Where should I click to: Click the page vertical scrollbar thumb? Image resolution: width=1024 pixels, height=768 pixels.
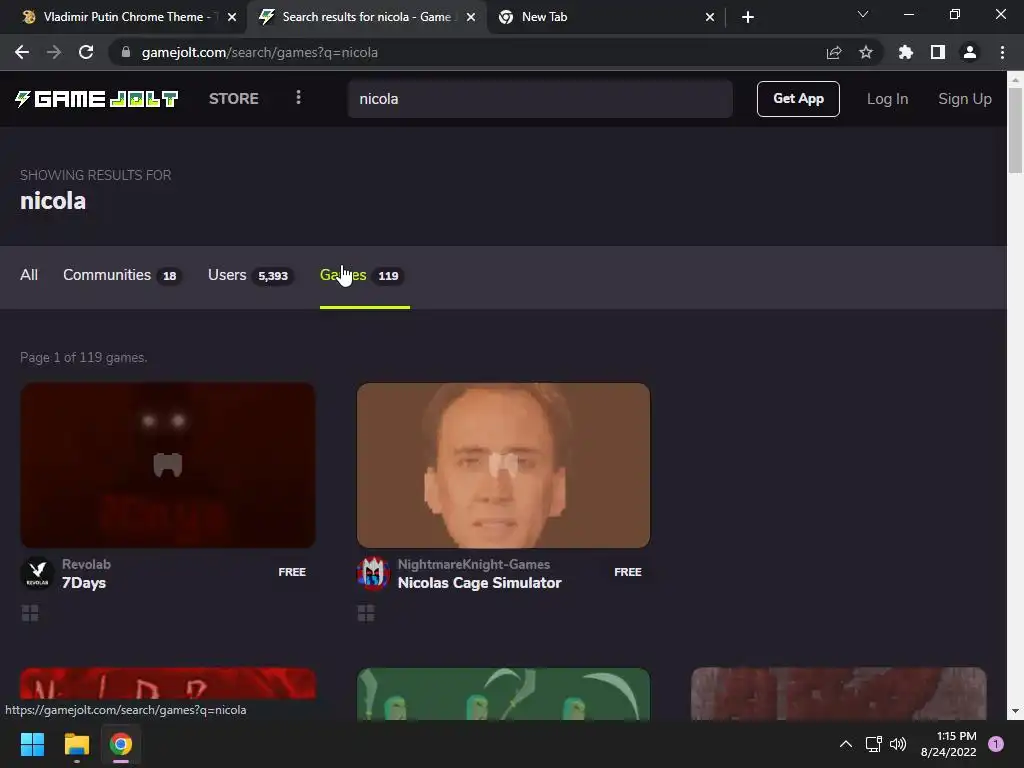[1016, 131]
